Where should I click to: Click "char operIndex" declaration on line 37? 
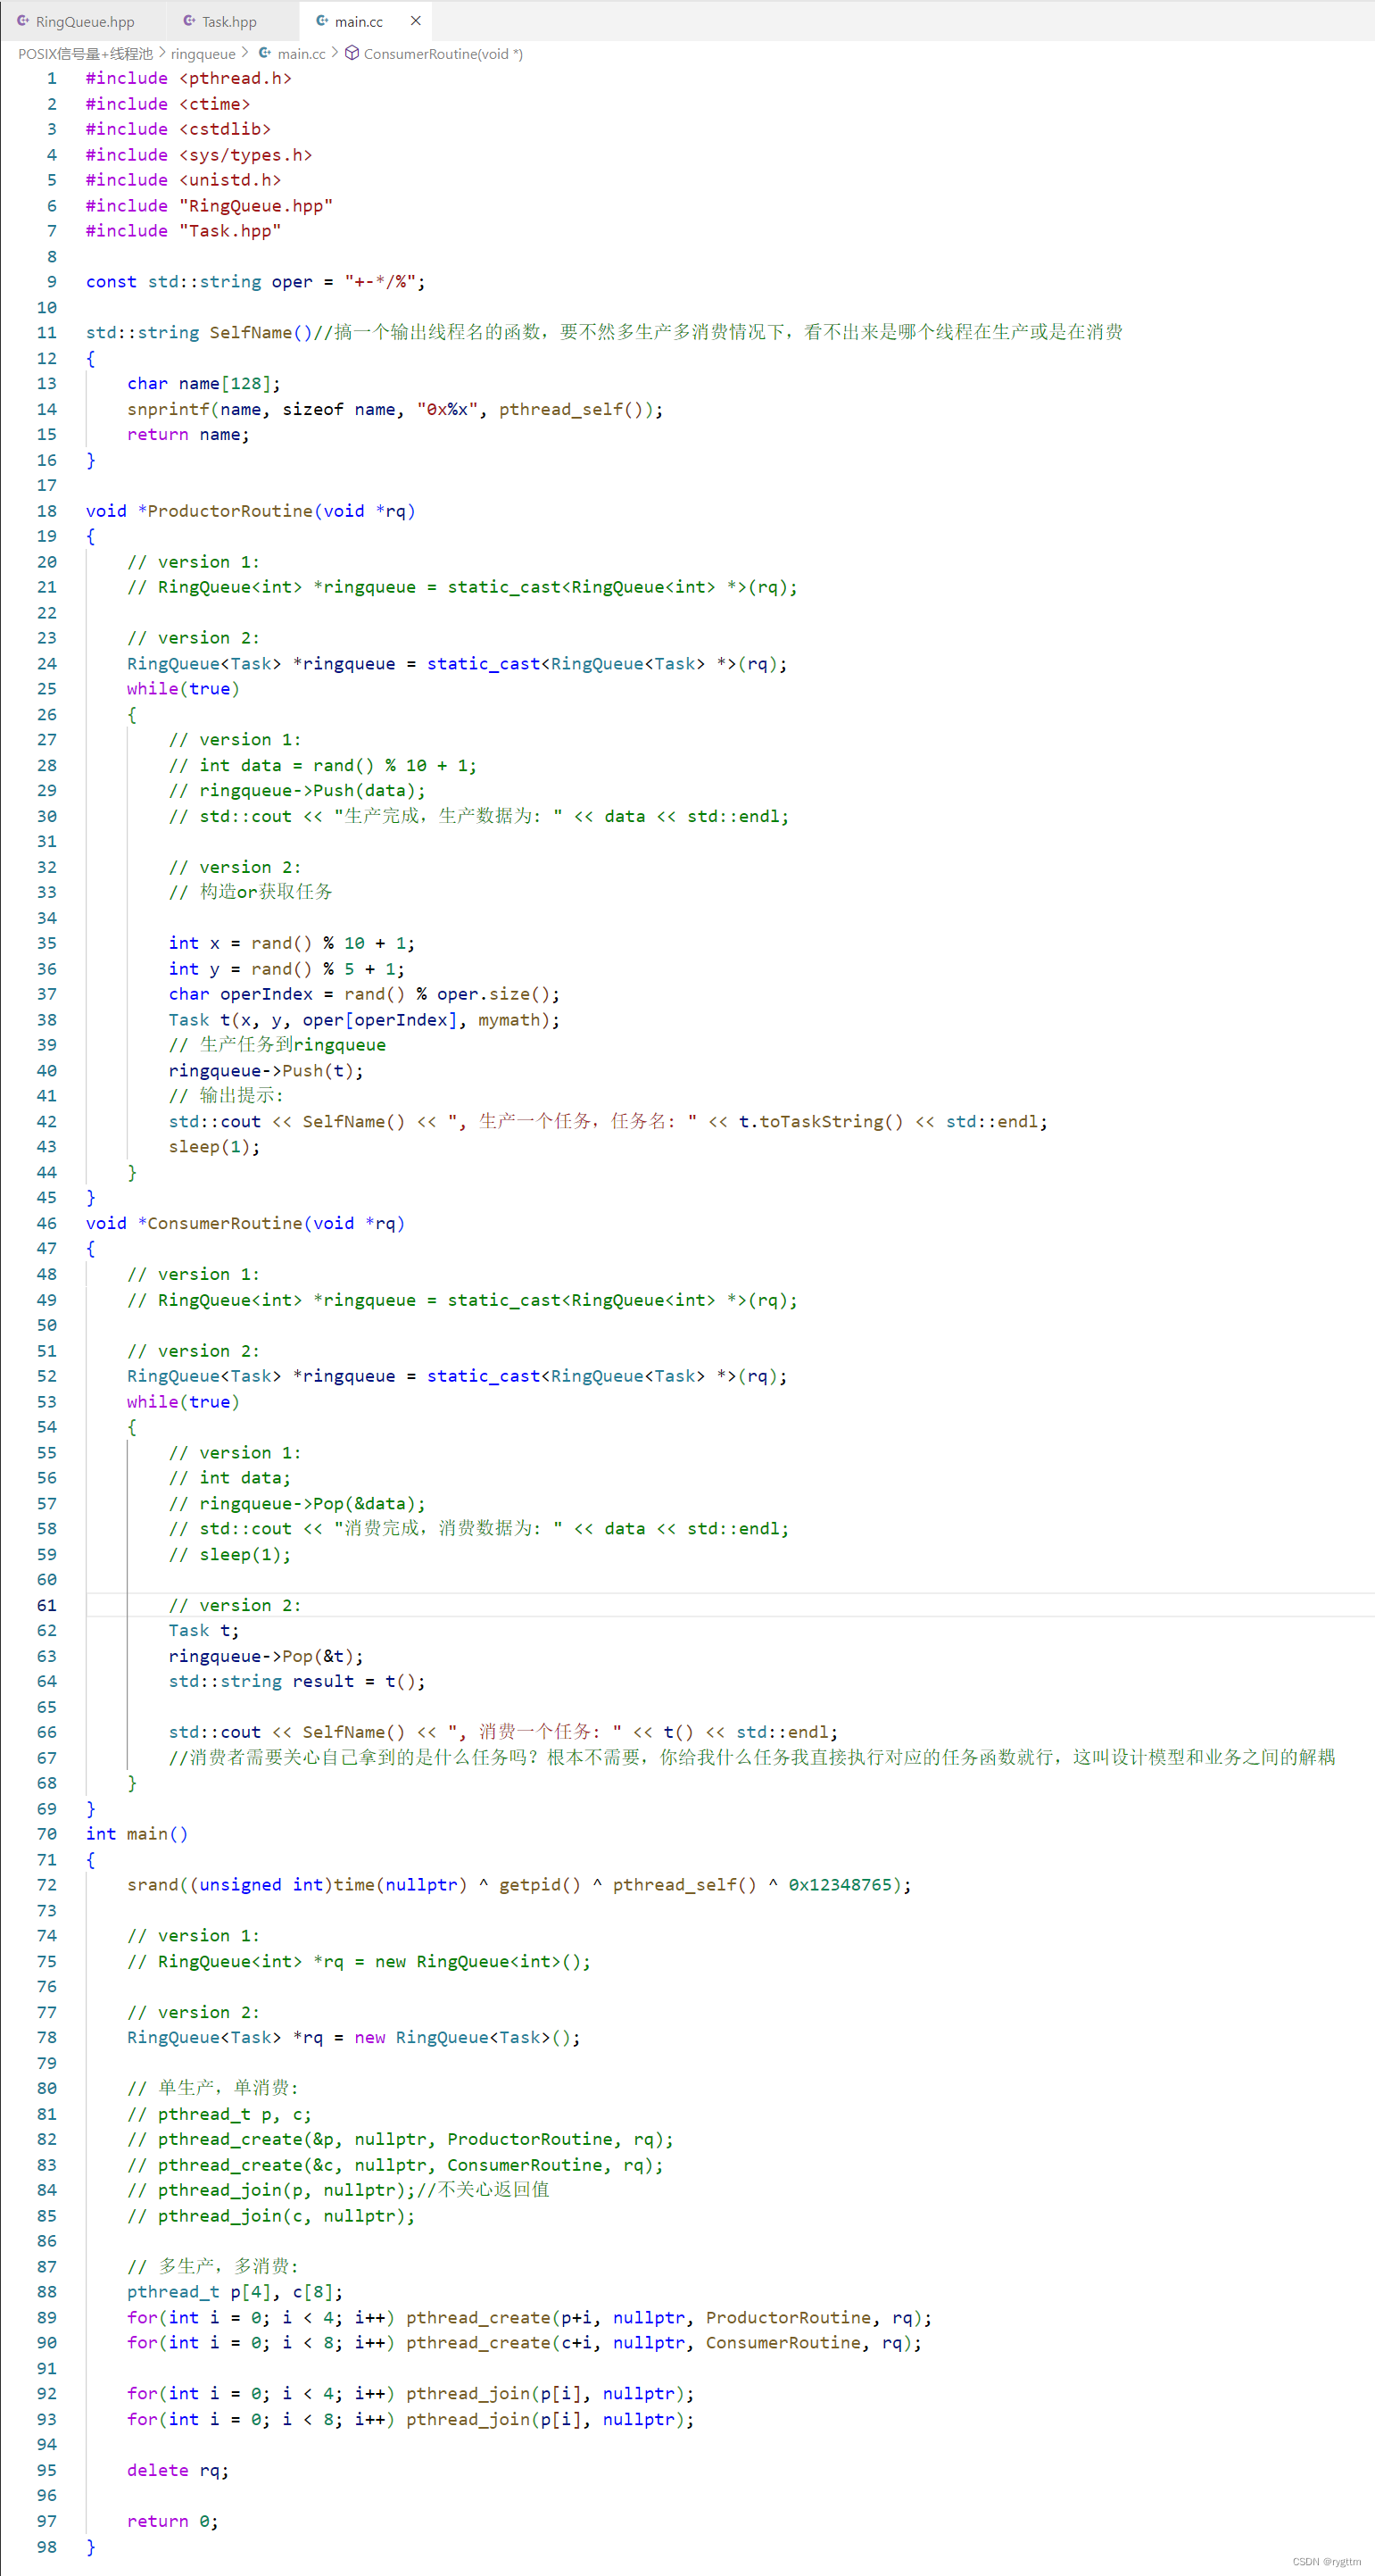tap(240, 994)
